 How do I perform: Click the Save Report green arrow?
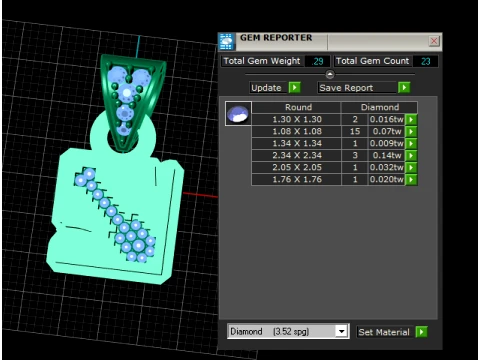coord(404,88)
